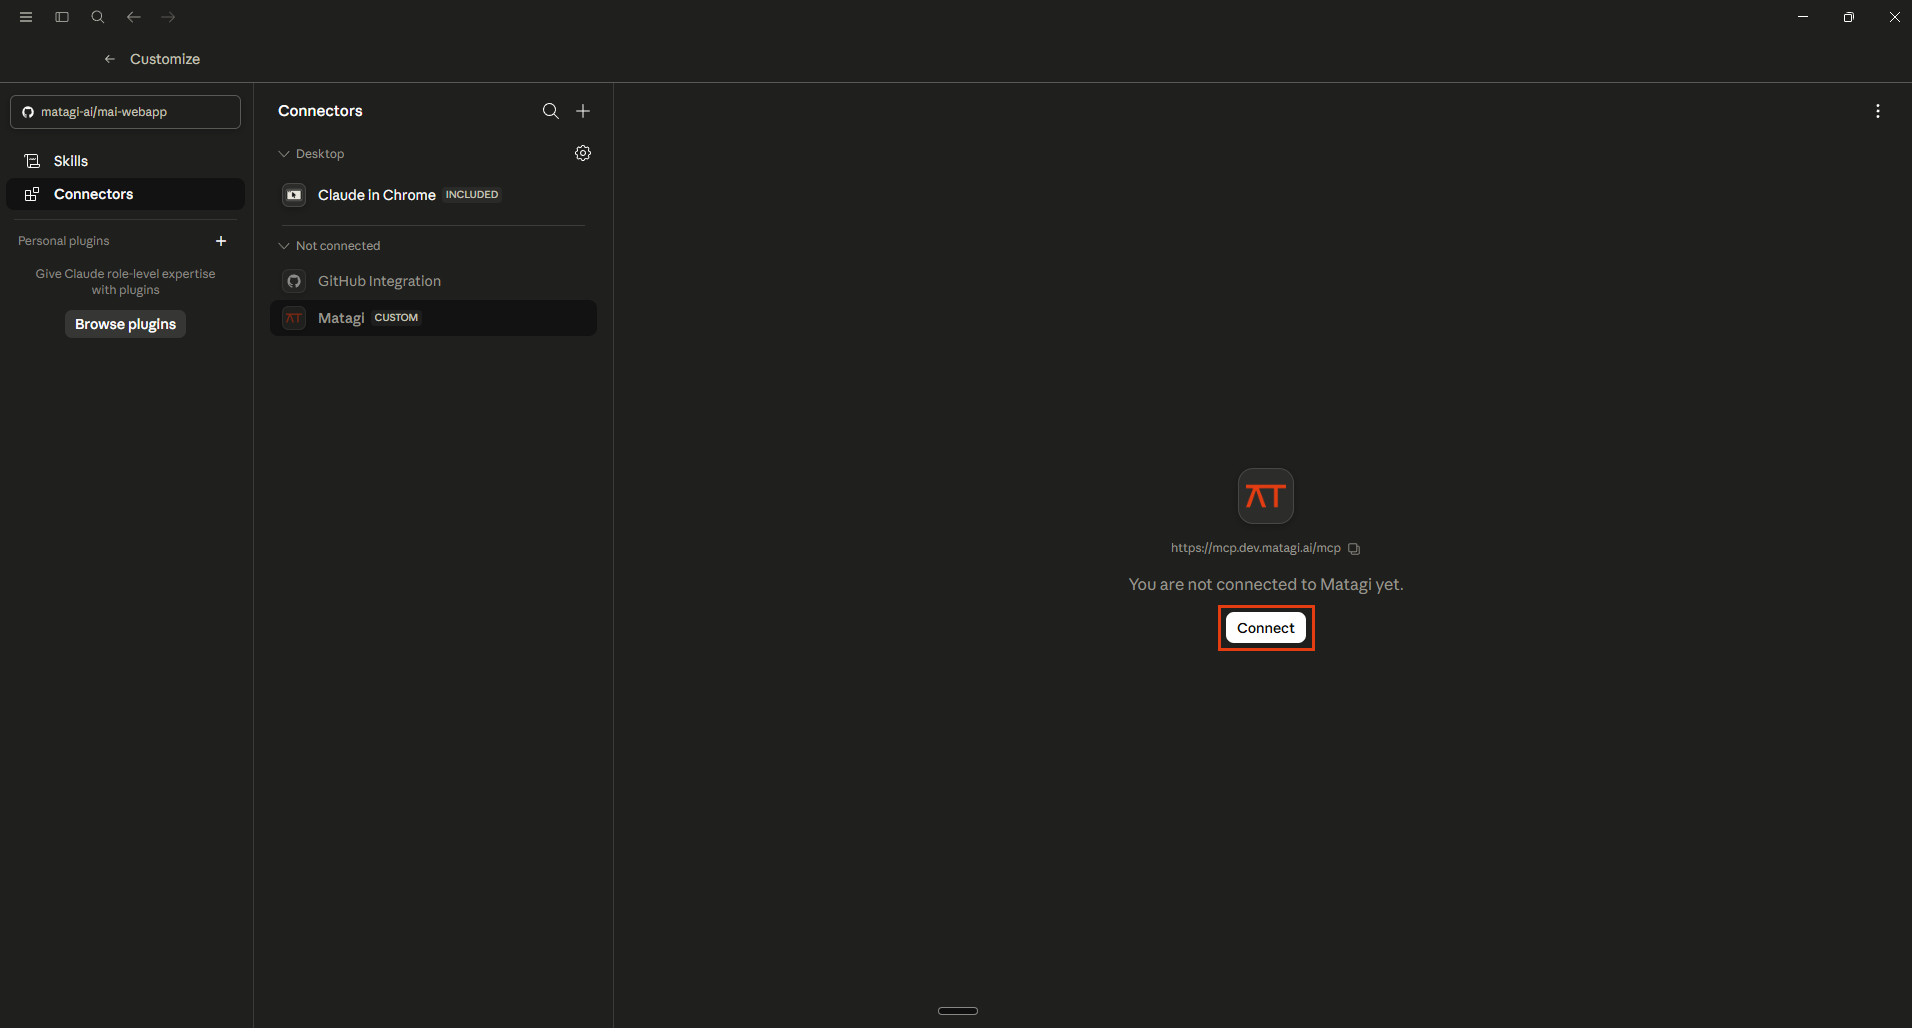Return from Customize using back arrow

coord(110,59)
